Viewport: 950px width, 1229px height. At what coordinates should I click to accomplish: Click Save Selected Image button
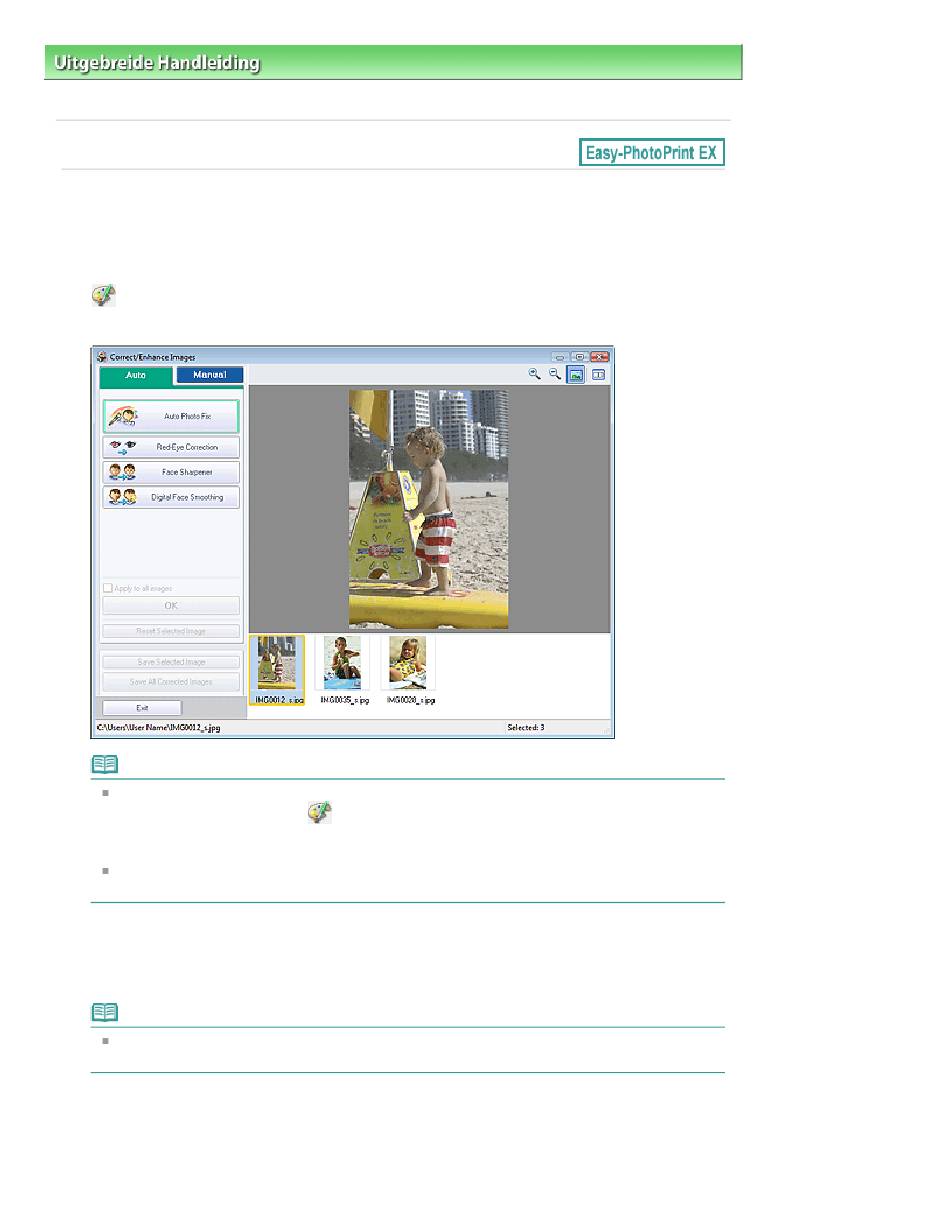pyautogui.click(x=171, y=662)
